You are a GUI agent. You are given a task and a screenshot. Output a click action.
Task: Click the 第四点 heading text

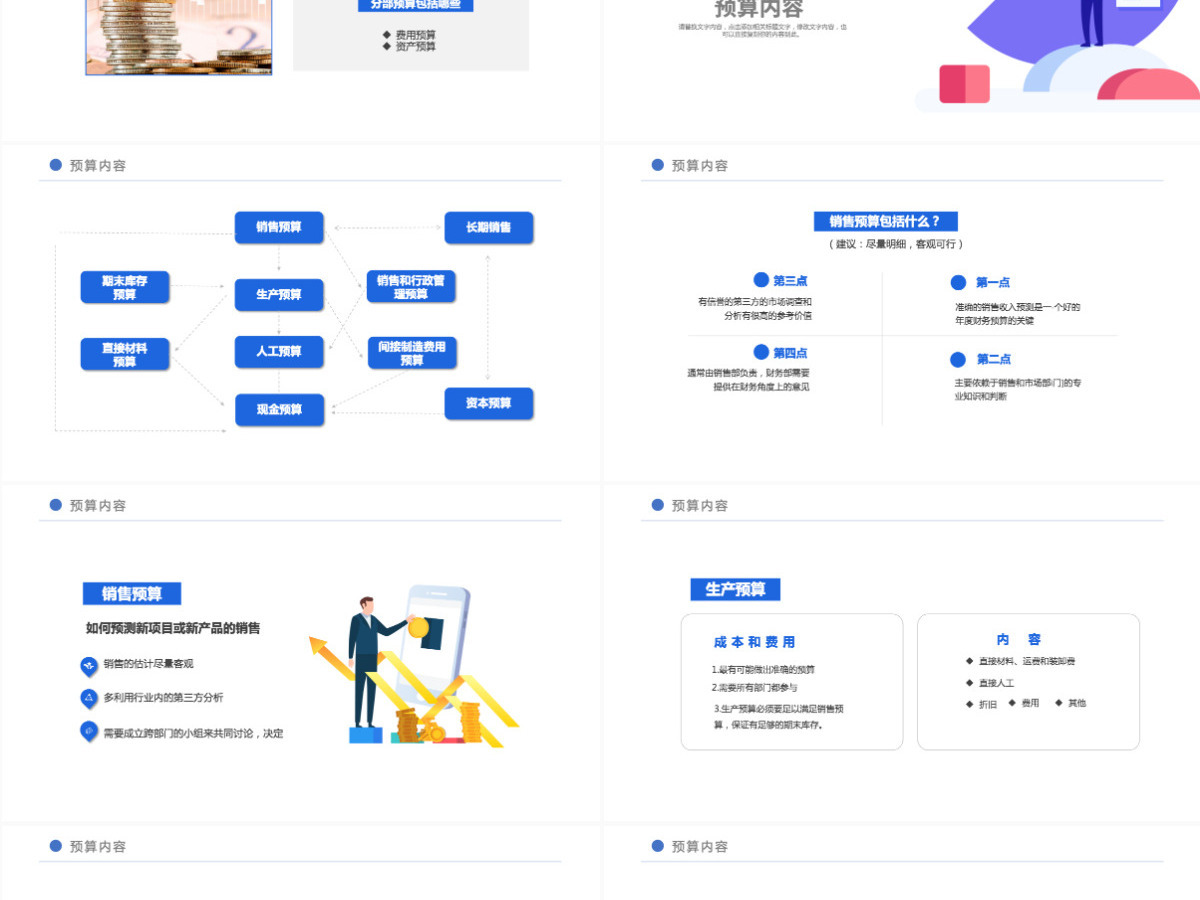[x=790, y=353]
